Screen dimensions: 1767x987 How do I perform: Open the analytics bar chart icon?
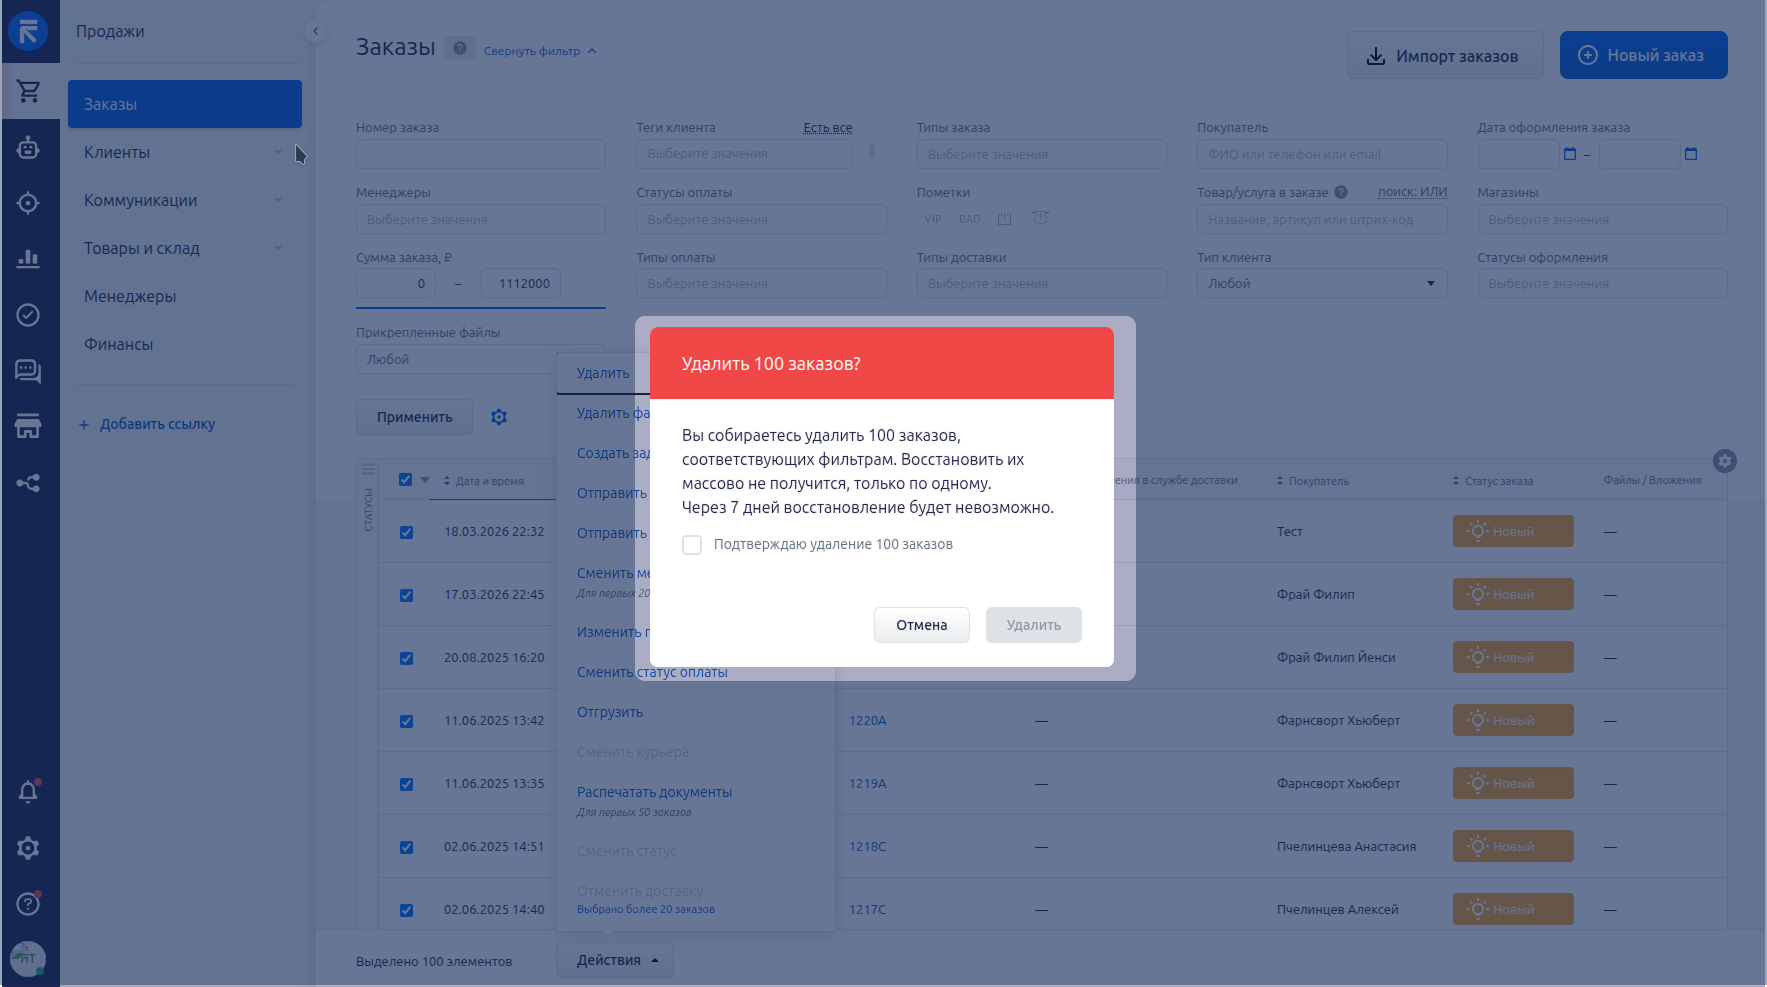pos(28,259)
